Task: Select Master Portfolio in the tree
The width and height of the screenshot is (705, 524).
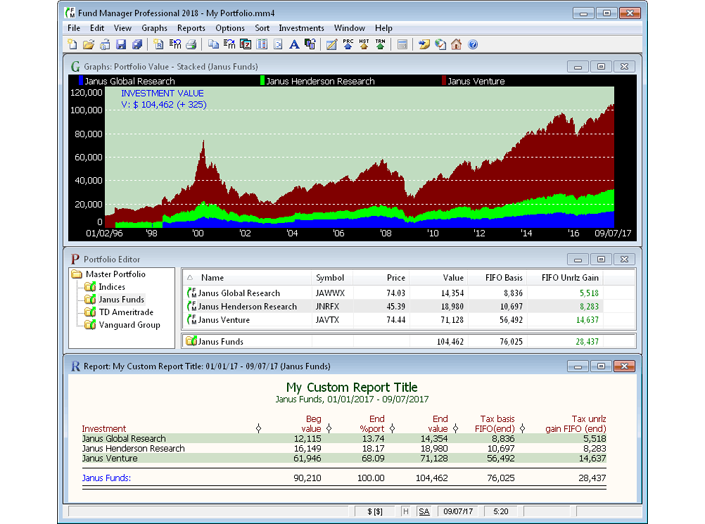Action: click(116, 274)
